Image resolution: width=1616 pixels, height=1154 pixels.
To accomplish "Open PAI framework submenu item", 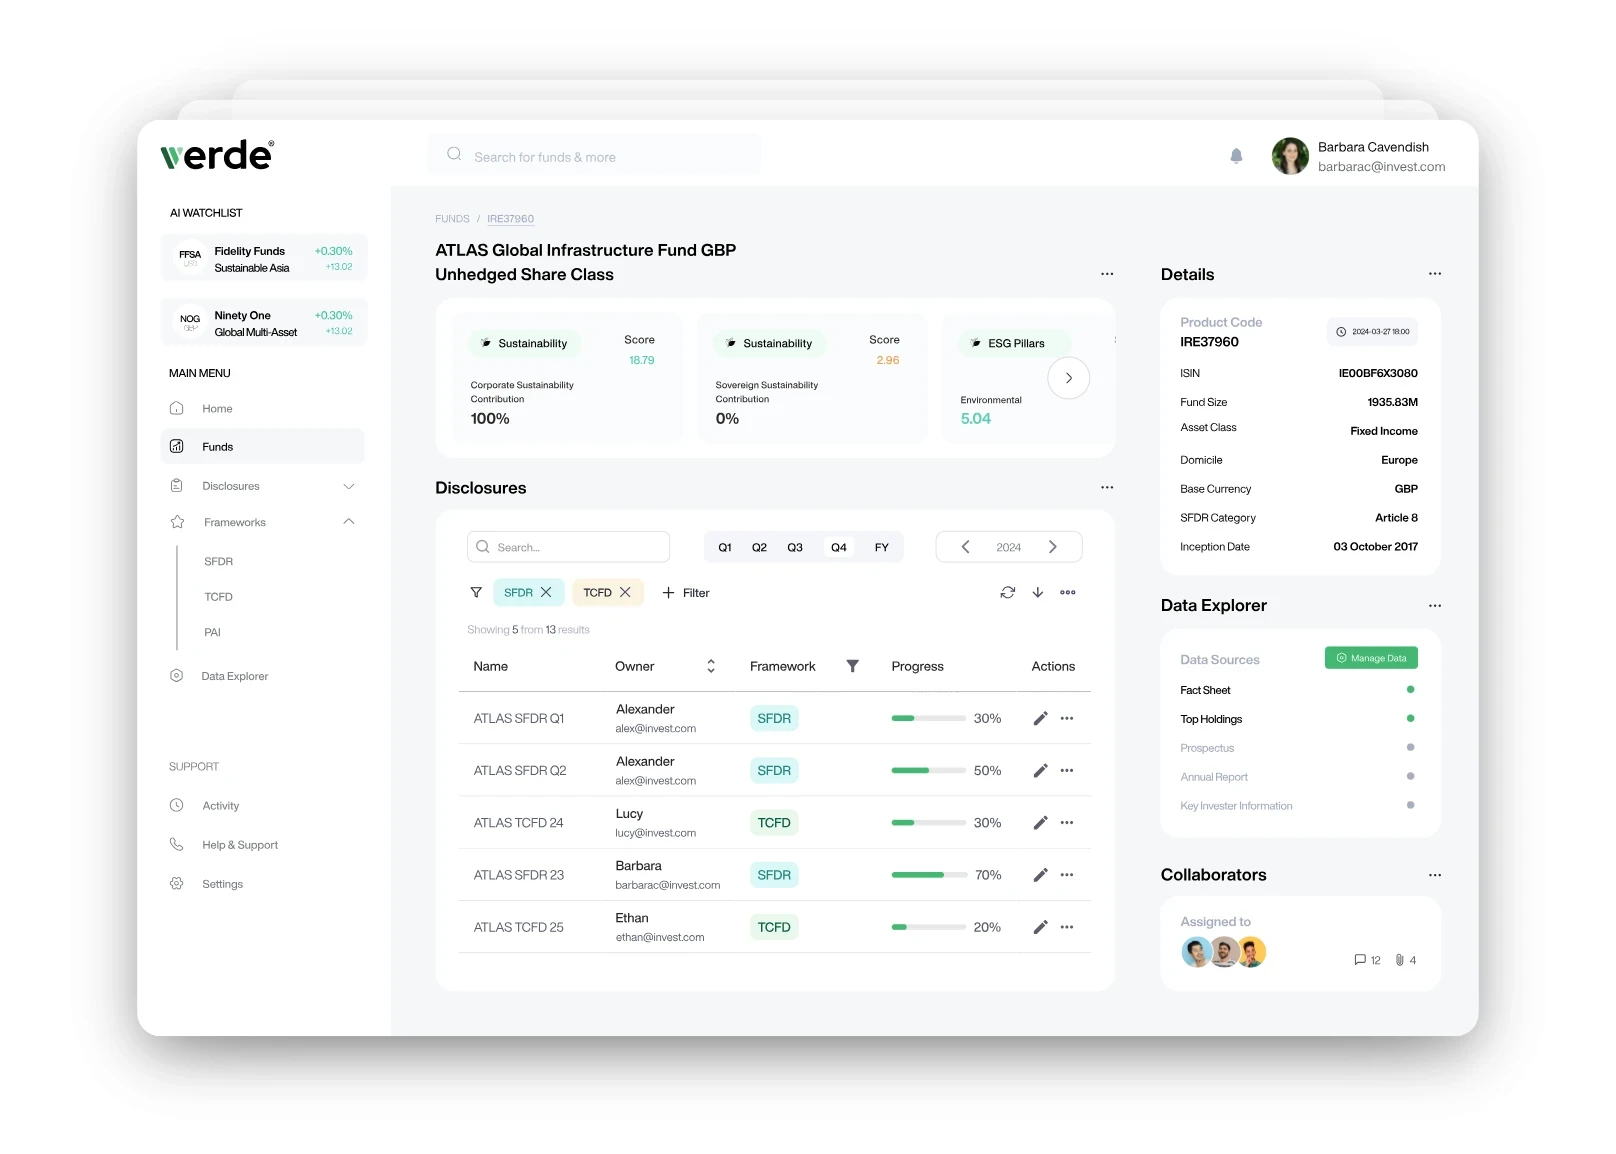I will (x=213, y=633).
